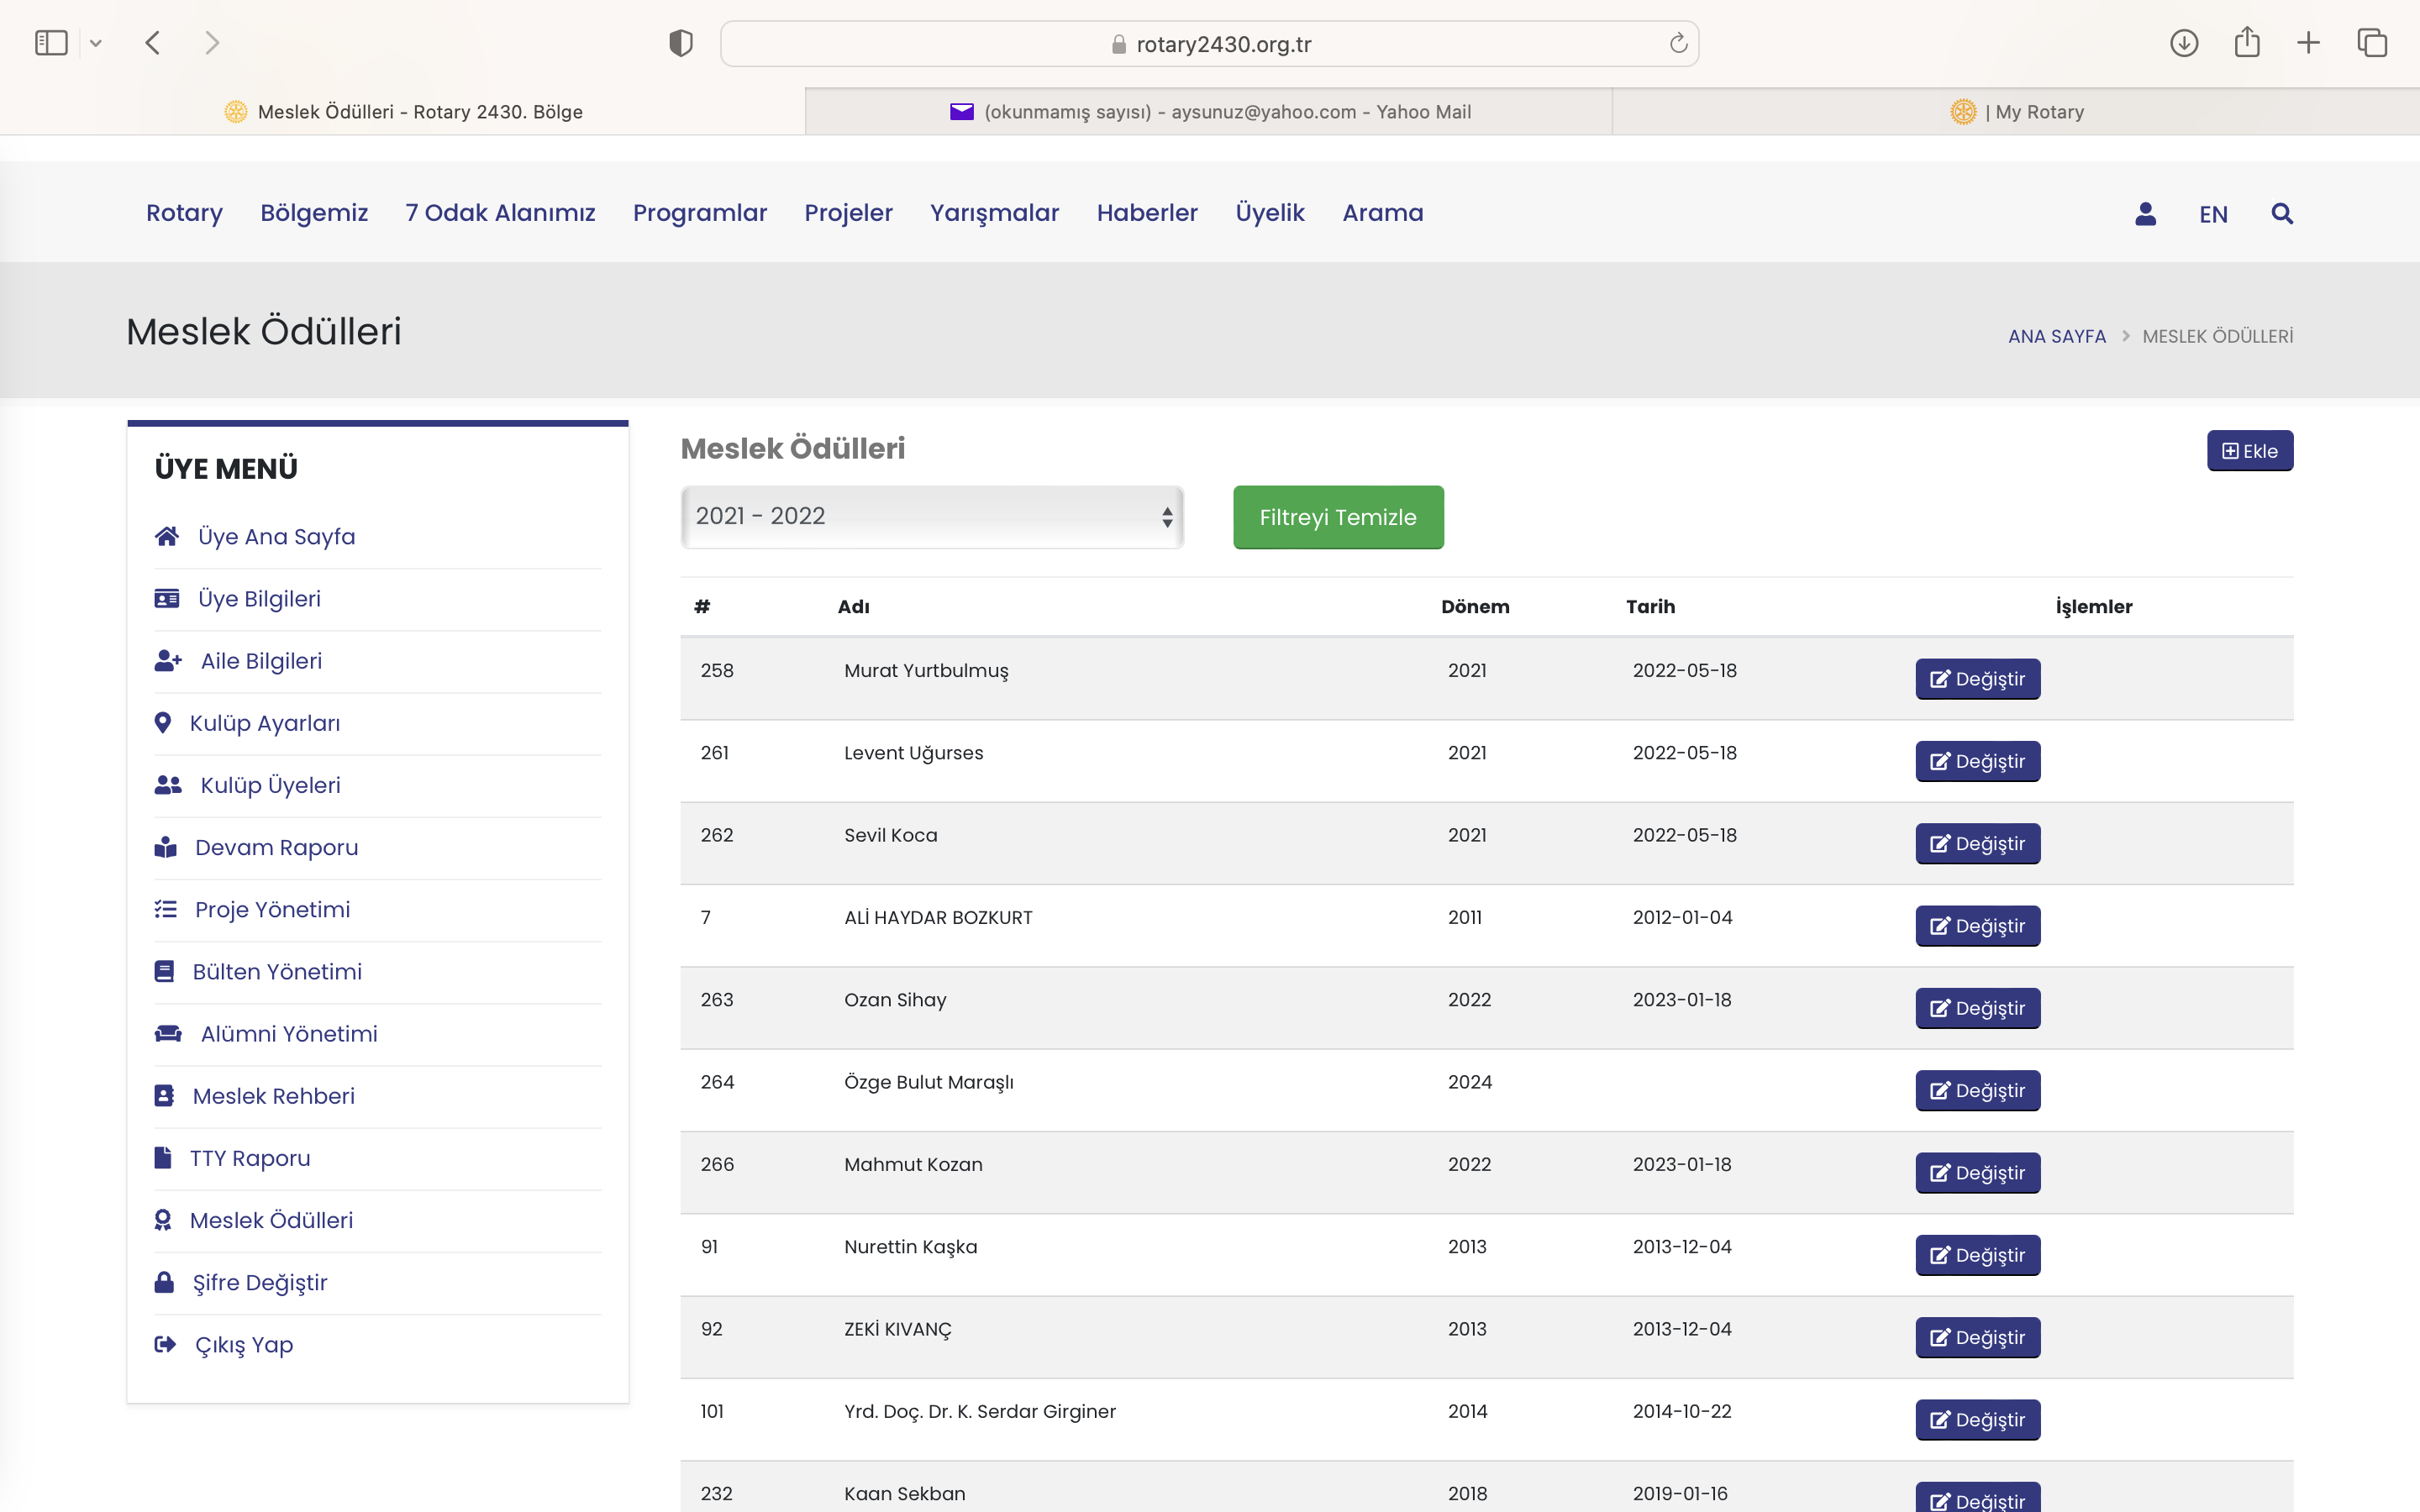2420x1512 pixels.
Task: Click the Kulüp Ayarları map pin icon
Action: coord(163,723)
